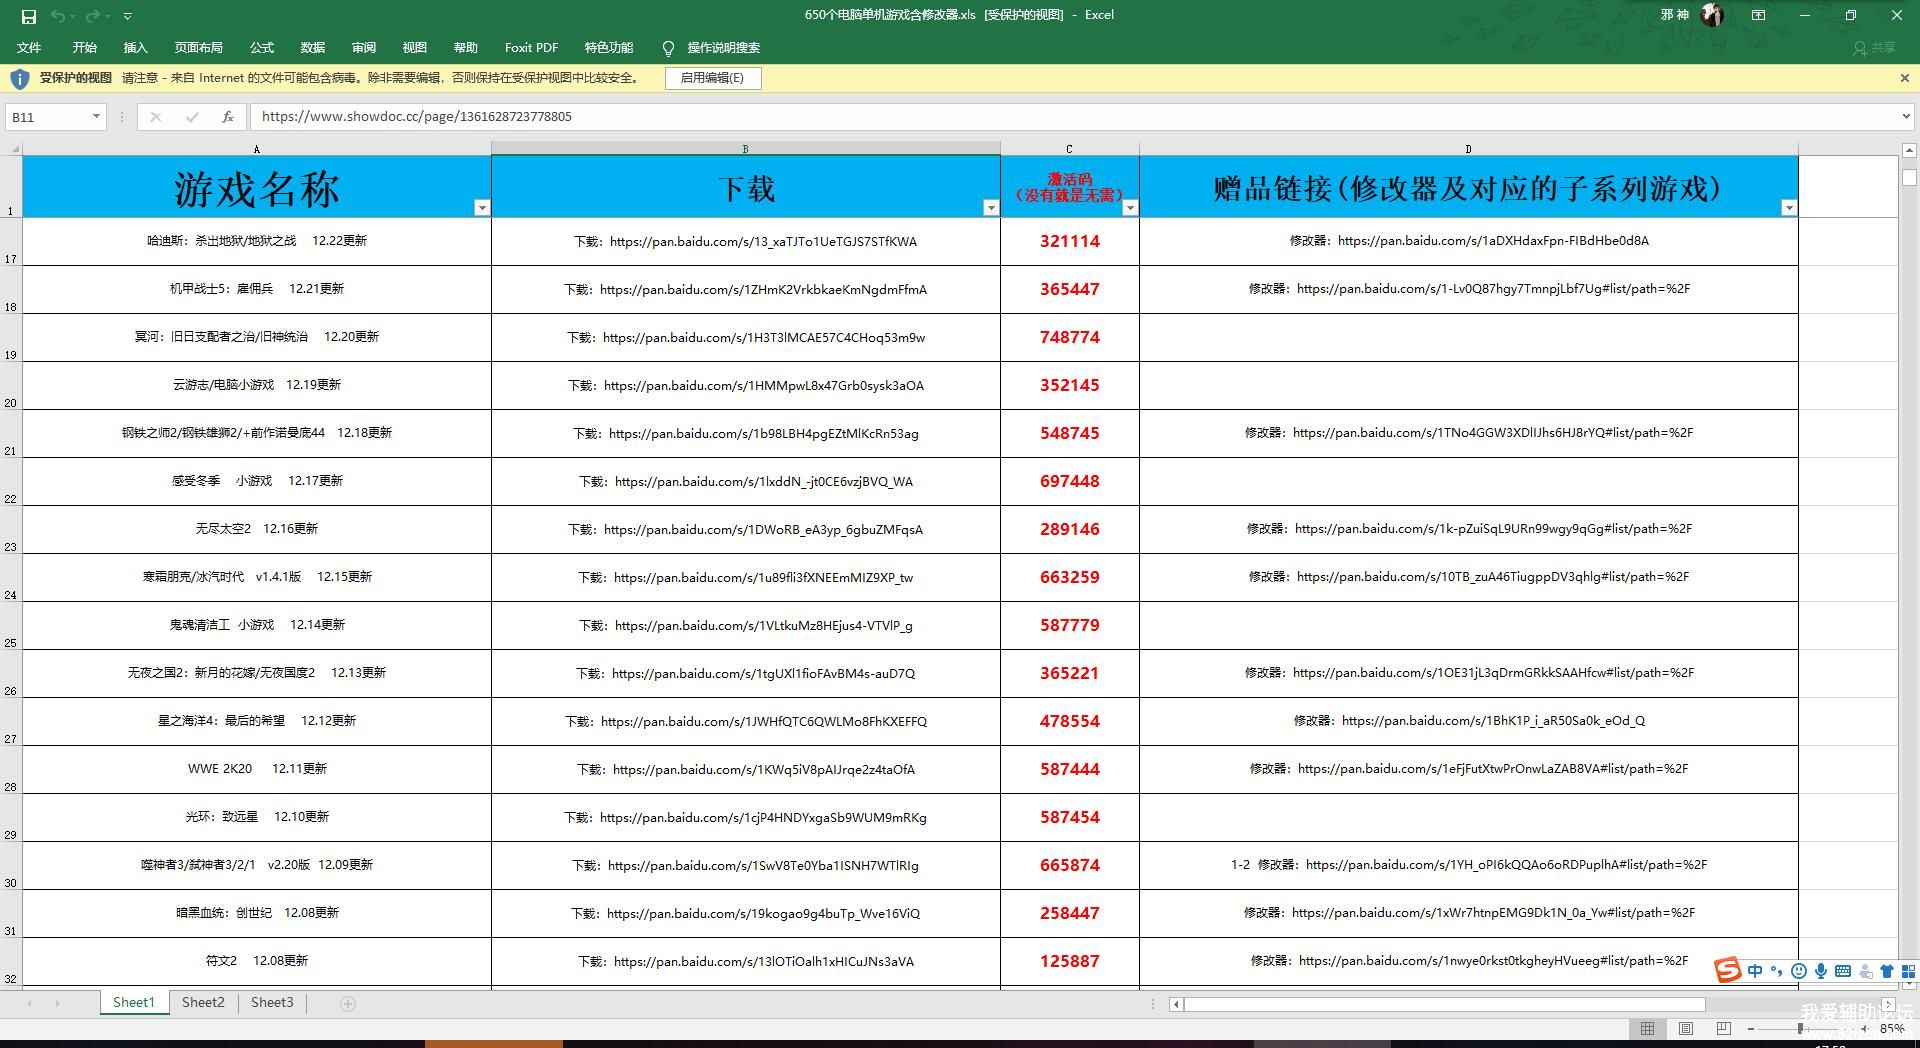Image resolution: width=1920 pixels, height=1048 pixels.
Task: Open the 特色功能 tab
Action: pyautogui.click(x=609, y=47)
